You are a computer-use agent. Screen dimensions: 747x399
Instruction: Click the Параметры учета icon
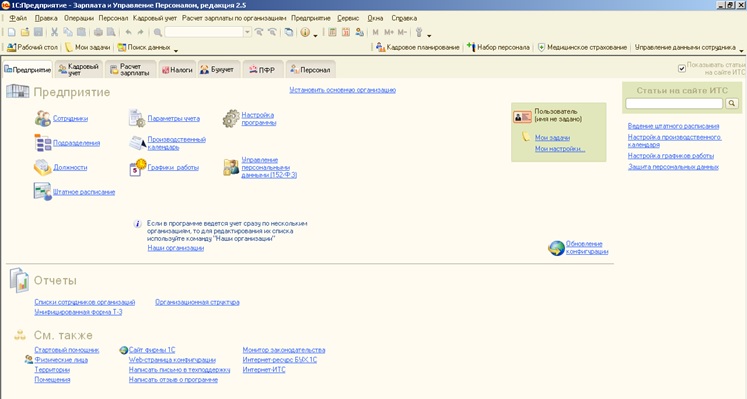coord(137,118)
